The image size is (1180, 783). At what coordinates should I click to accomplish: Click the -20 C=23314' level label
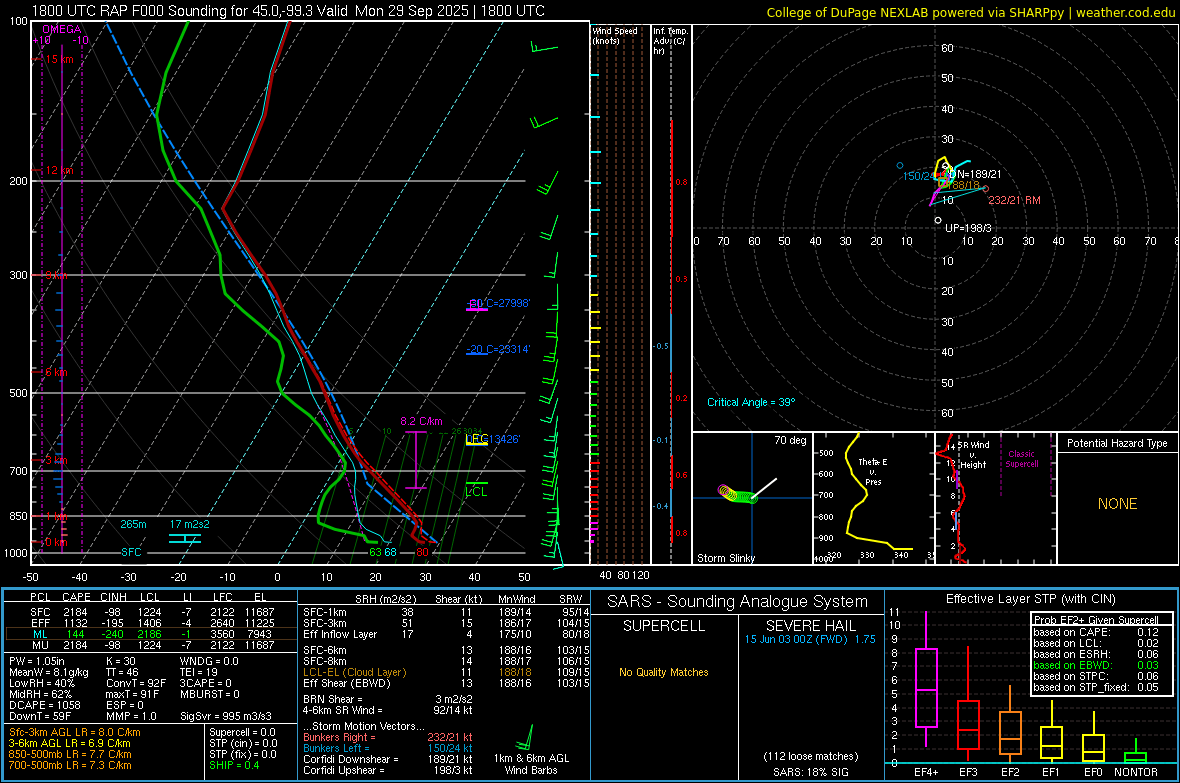click(498, 349)
